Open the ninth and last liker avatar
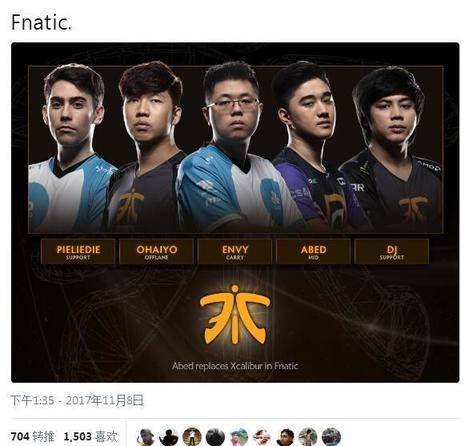Screen dimensions: 473x446 331,437
